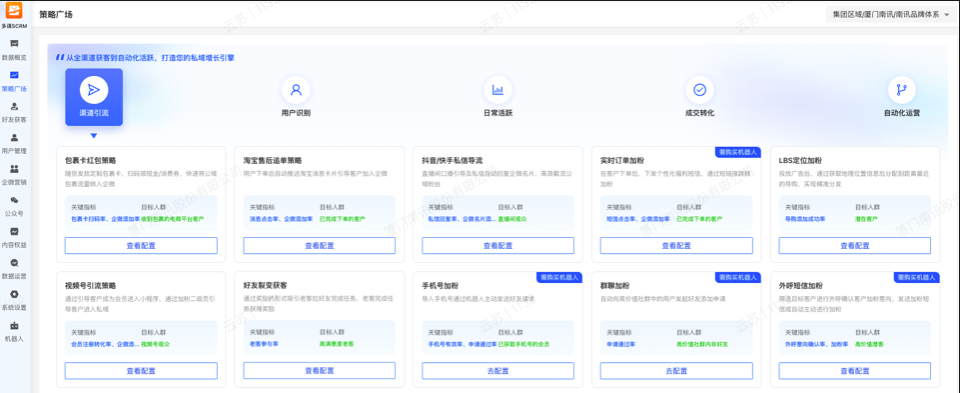This screenshot has height=393, width=960.
Task: Click the 手机号加粉 card title
Action: click(440, 286)
